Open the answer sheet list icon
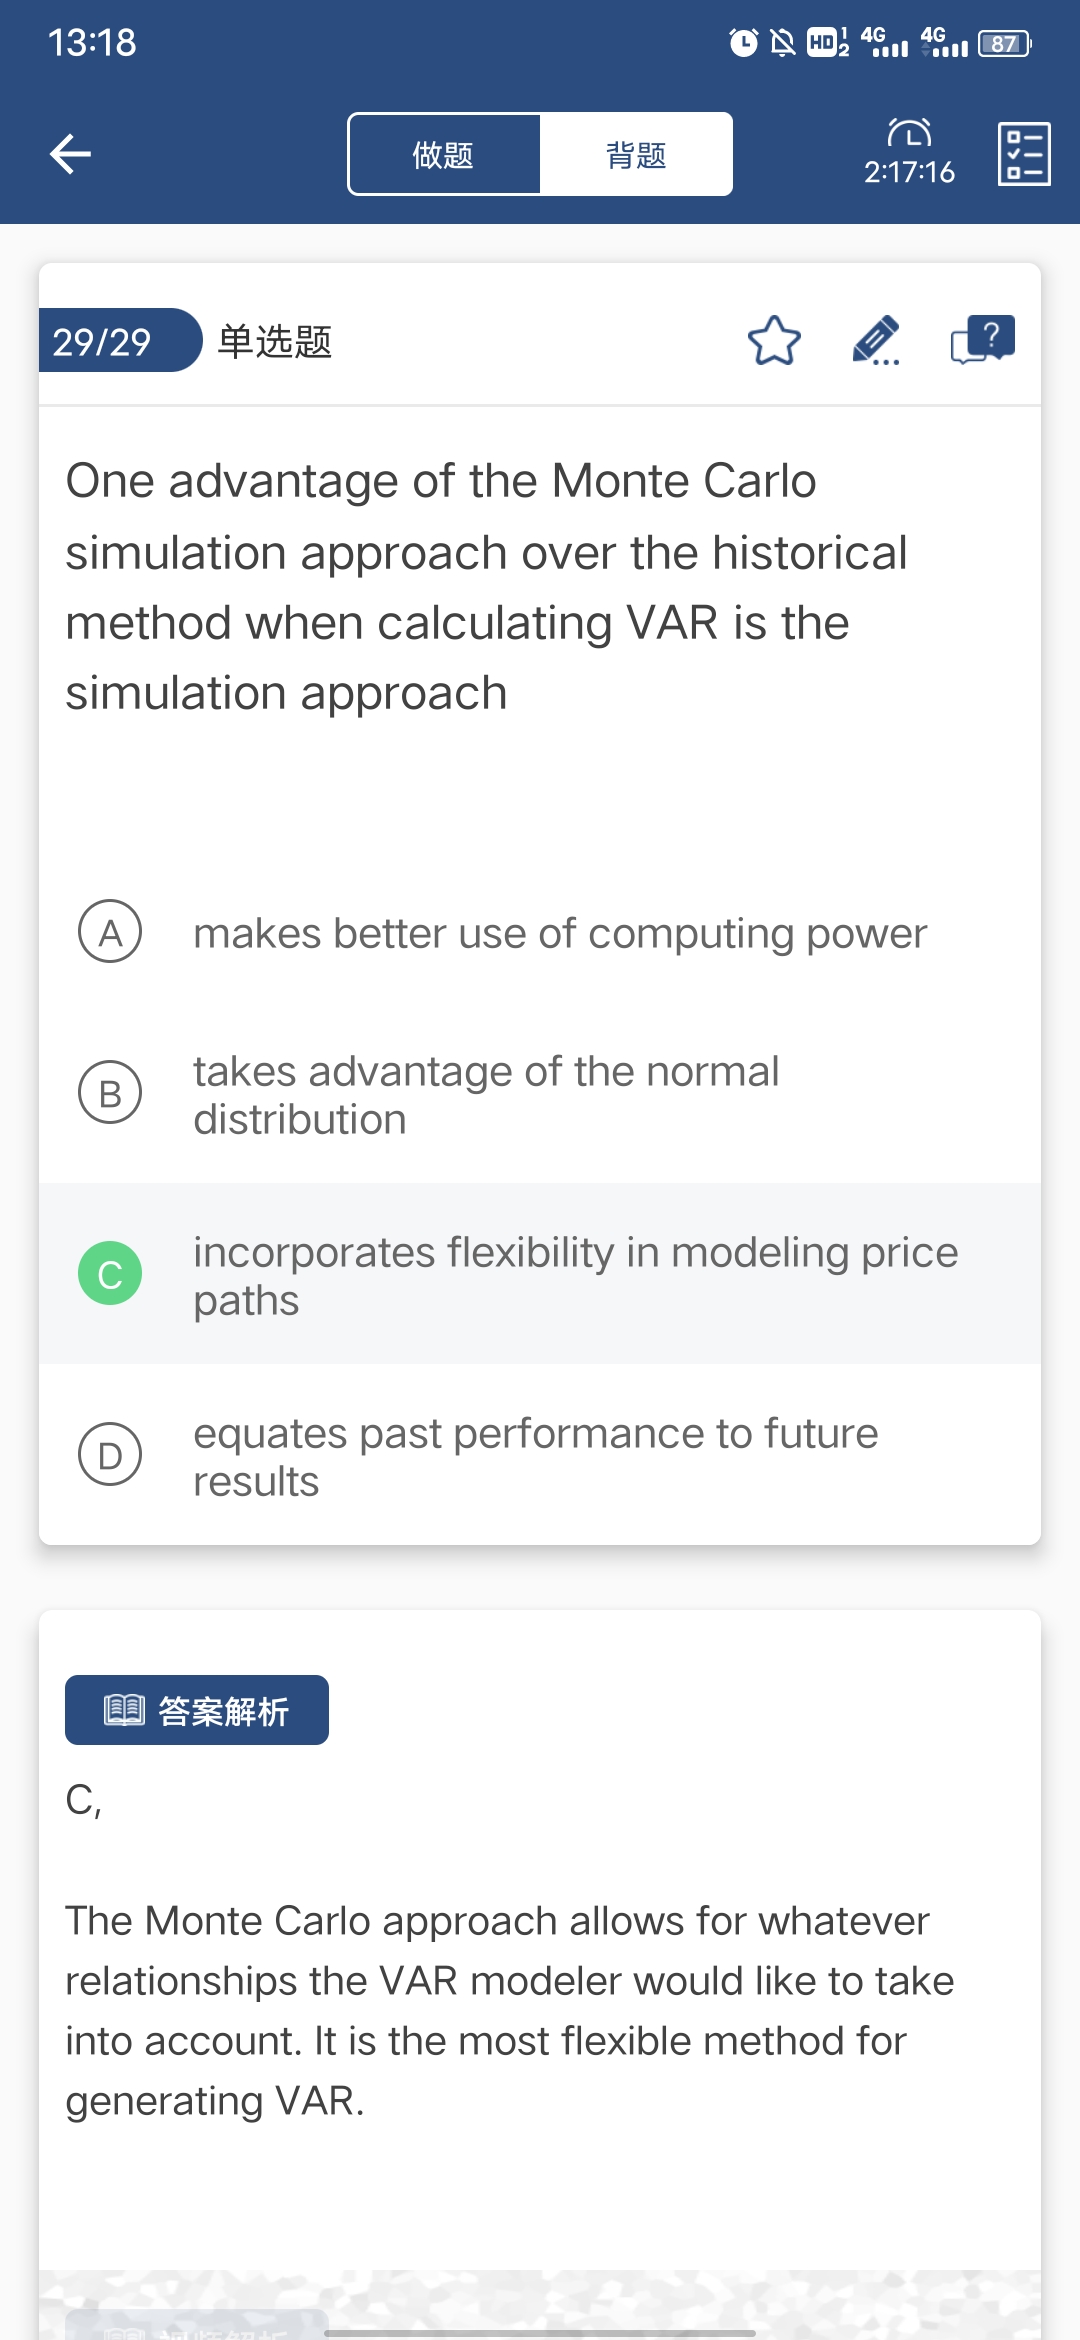 tap(1023, 154)
